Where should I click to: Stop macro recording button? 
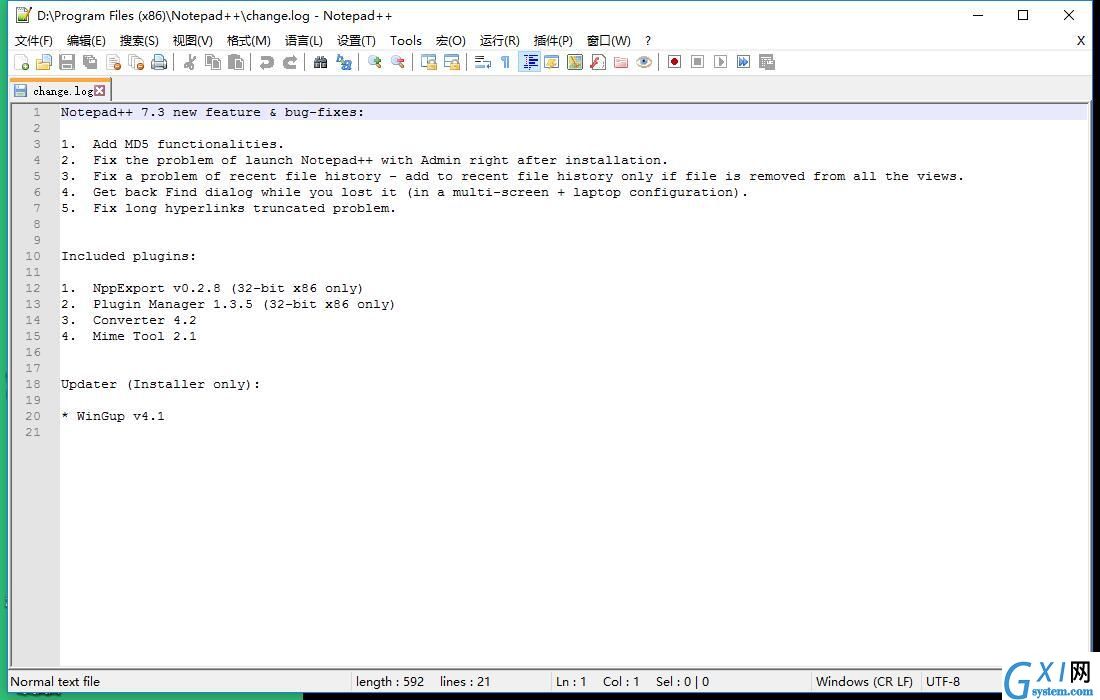click(x=697, y=62)
